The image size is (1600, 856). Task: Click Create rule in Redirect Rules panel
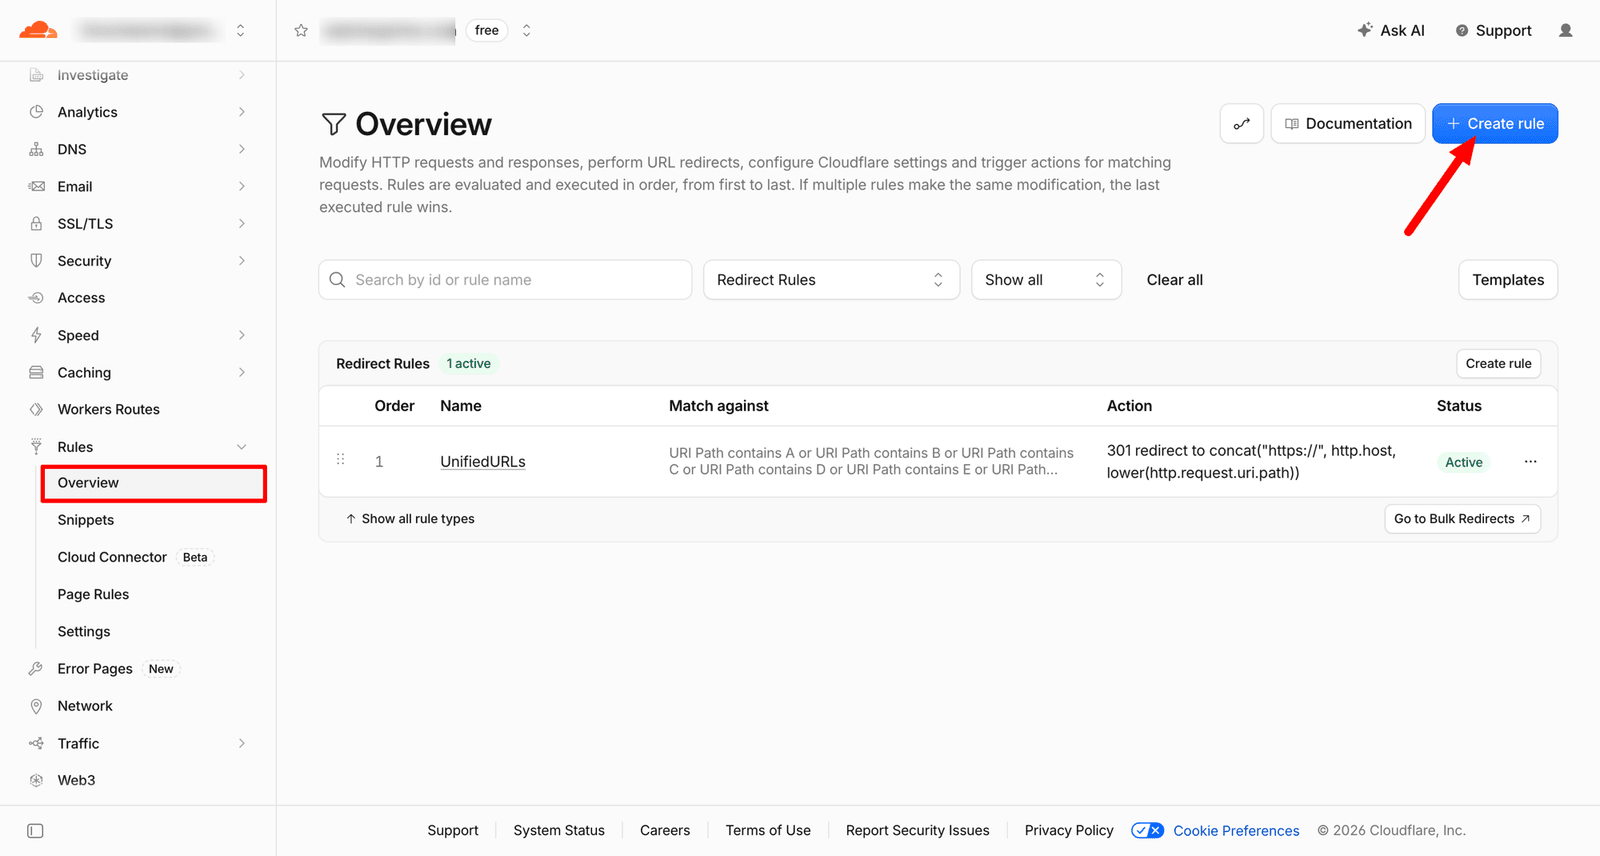[1498, 364]
